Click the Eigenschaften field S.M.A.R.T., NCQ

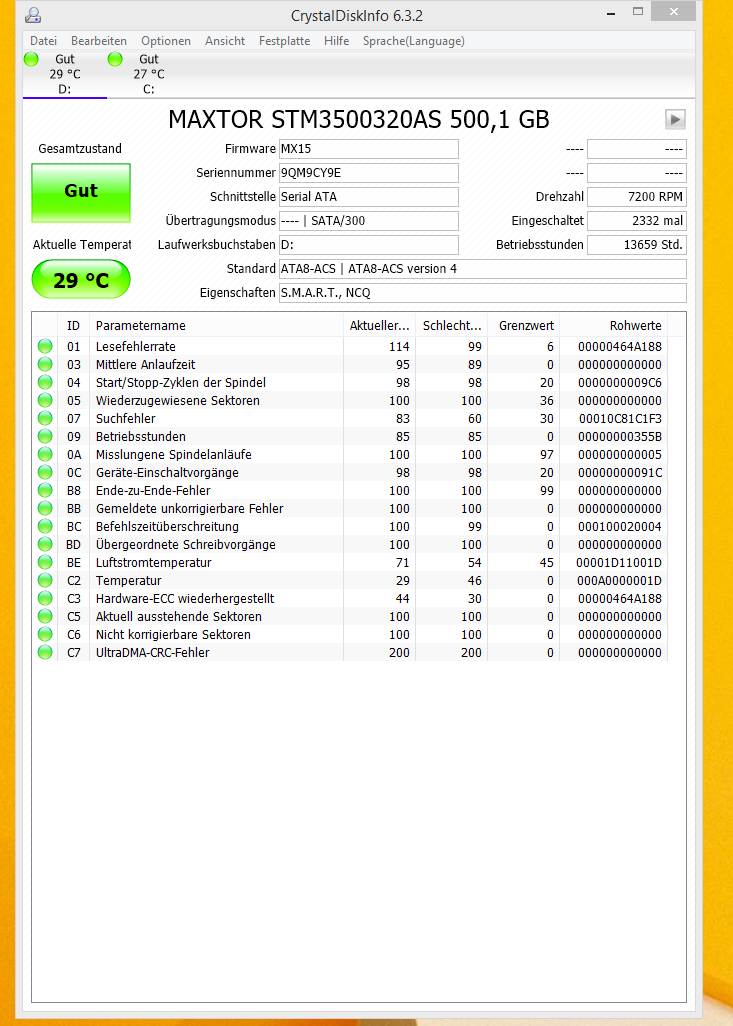coord(483,292)
